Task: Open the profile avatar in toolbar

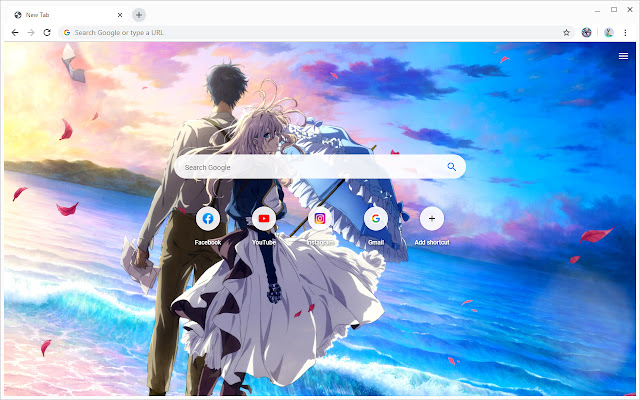Action: (609, 33)
